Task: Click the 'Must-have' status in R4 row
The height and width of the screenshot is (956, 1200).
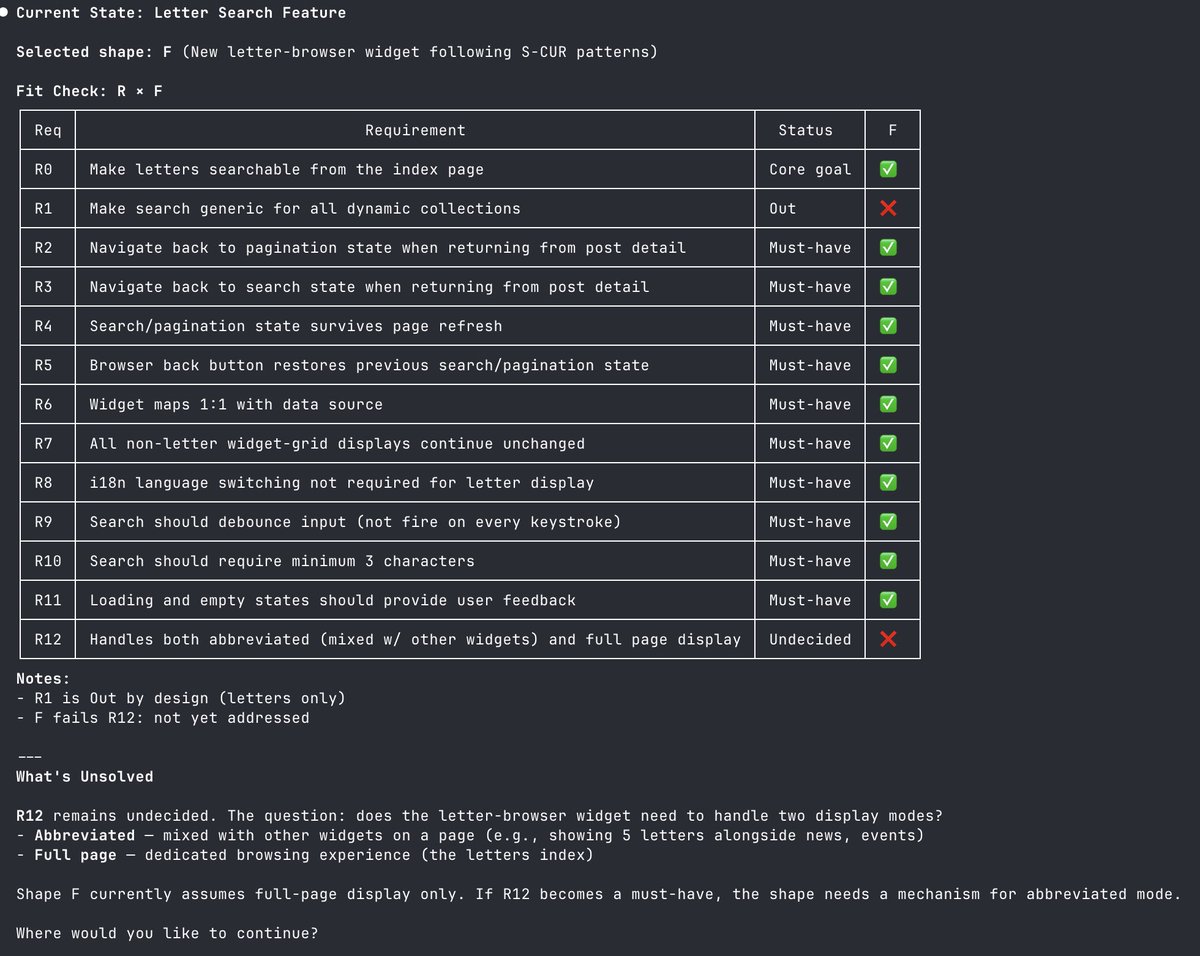Action: point(810,326)
